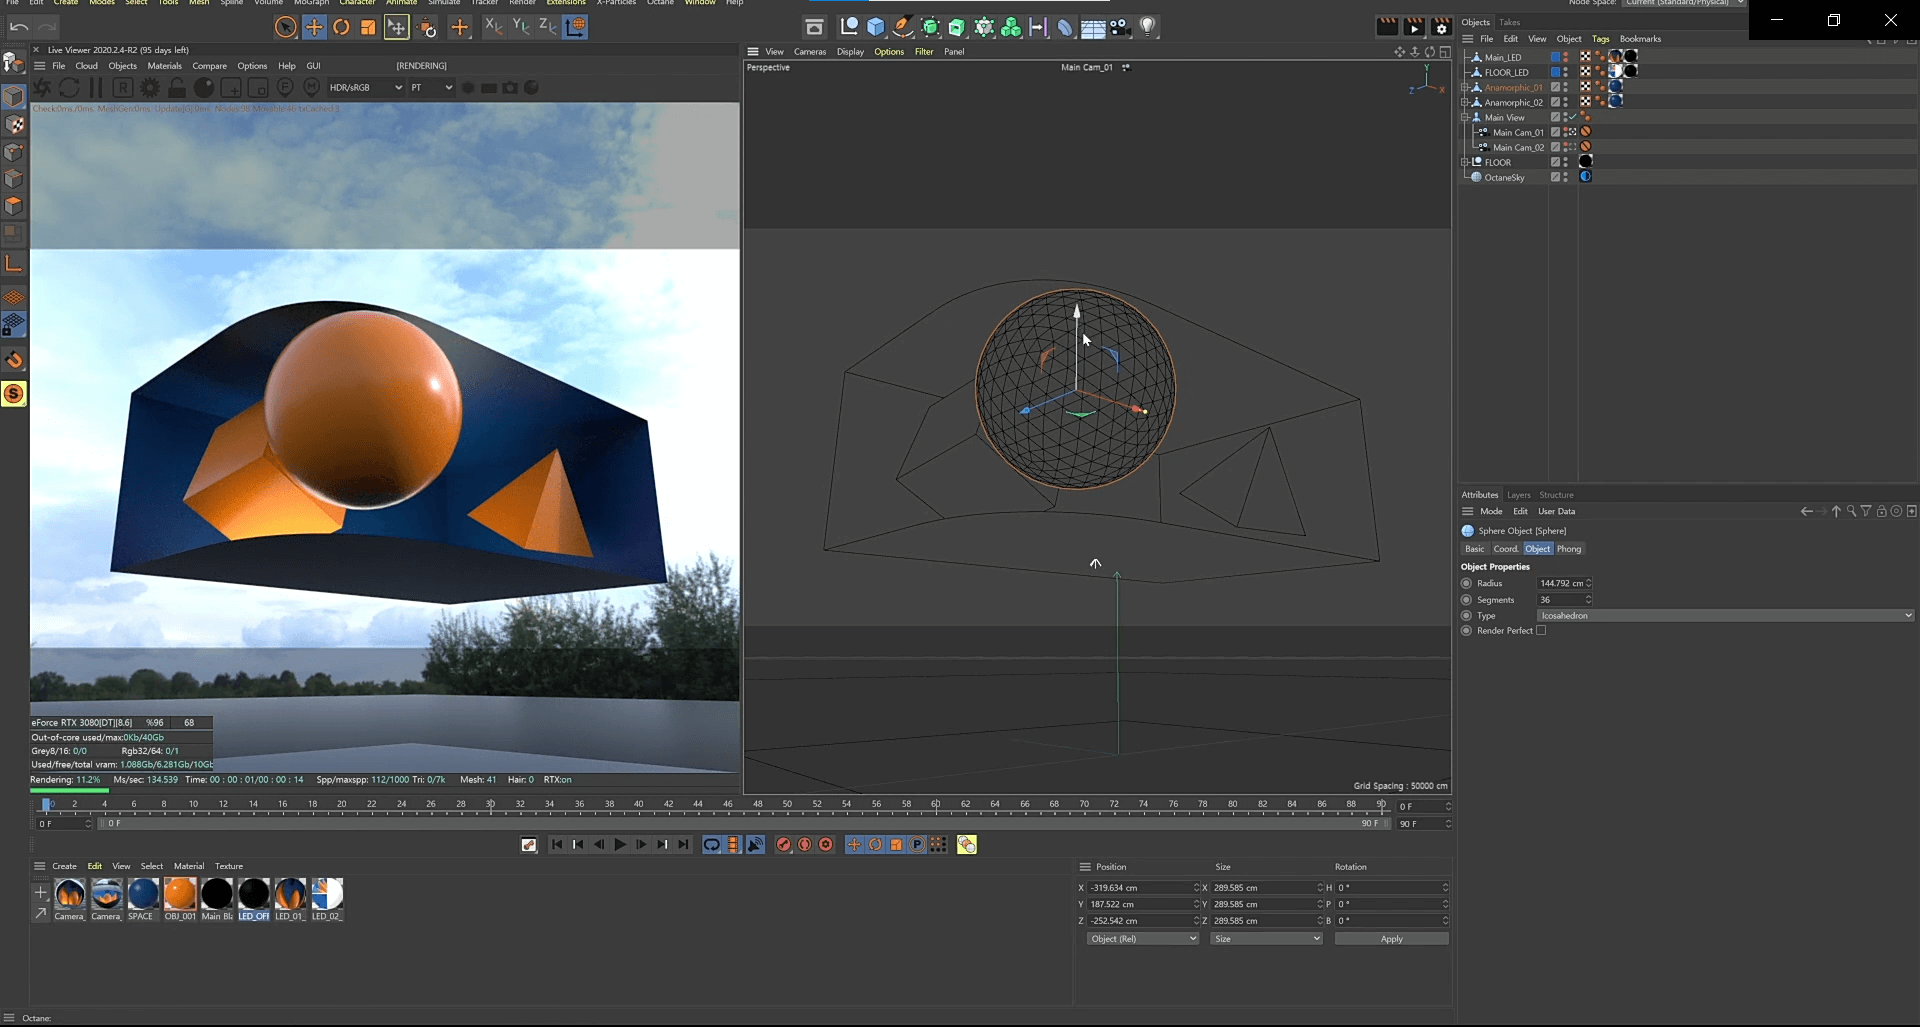This screenshot has height=1027, width=1920.
Task: Open Edit Render Settings
Action: (1441, 27)
